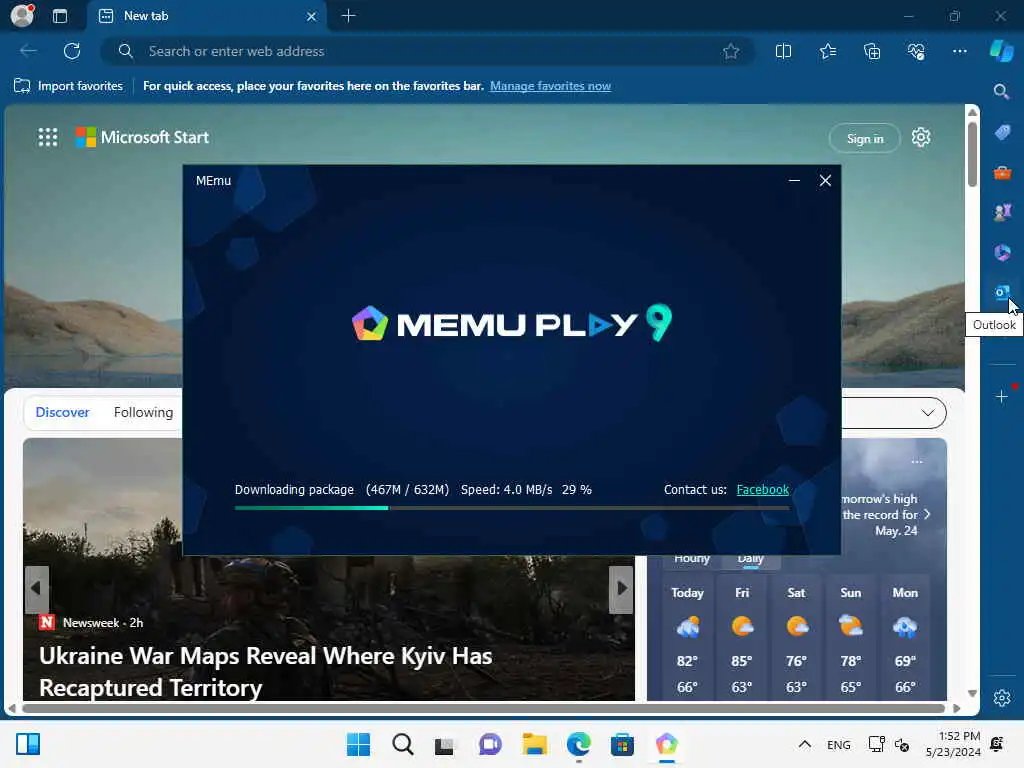Open a new browser tab
The width and height of the screenshot is (1024, 768).
click(x=349, y=16)
